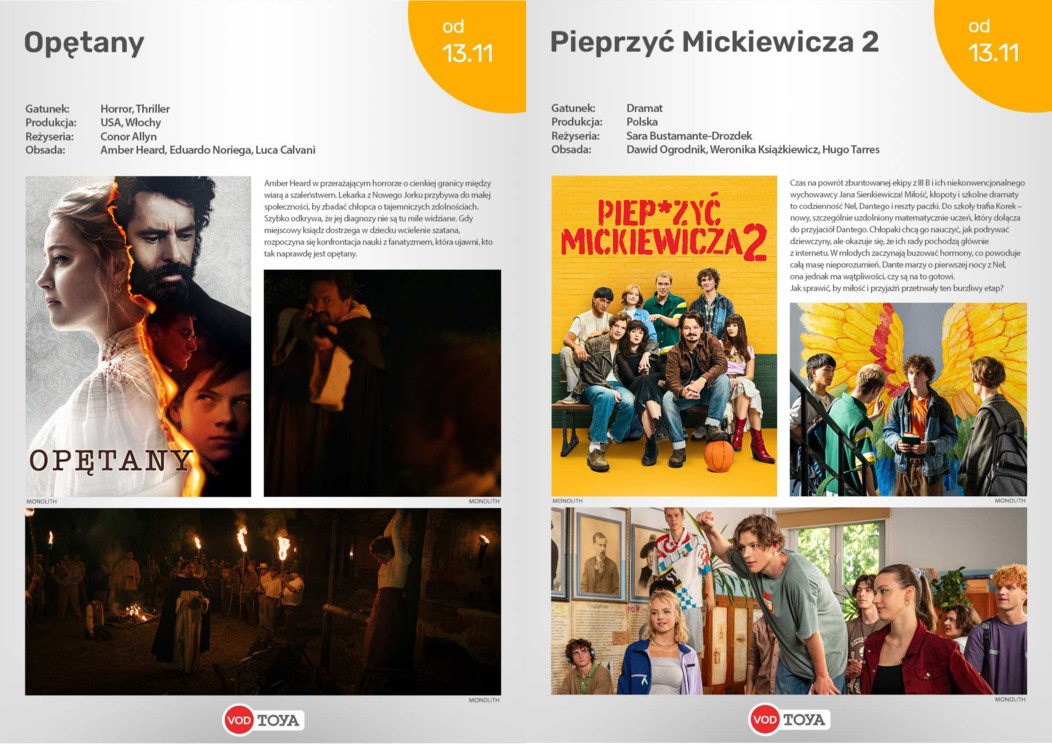Click the Horror, Thriller genre text
The height and width of the screenshot is (744, 1052).
pyautogui.click(x=135, y=108)
